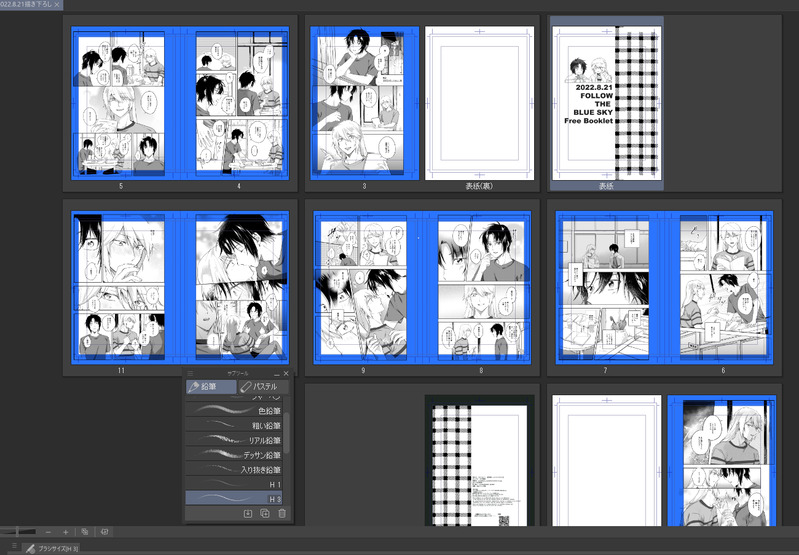Switch to the 鉛筆 pencil tool group tab
This screenshot has height=555, width=799.
coord(211,387)
